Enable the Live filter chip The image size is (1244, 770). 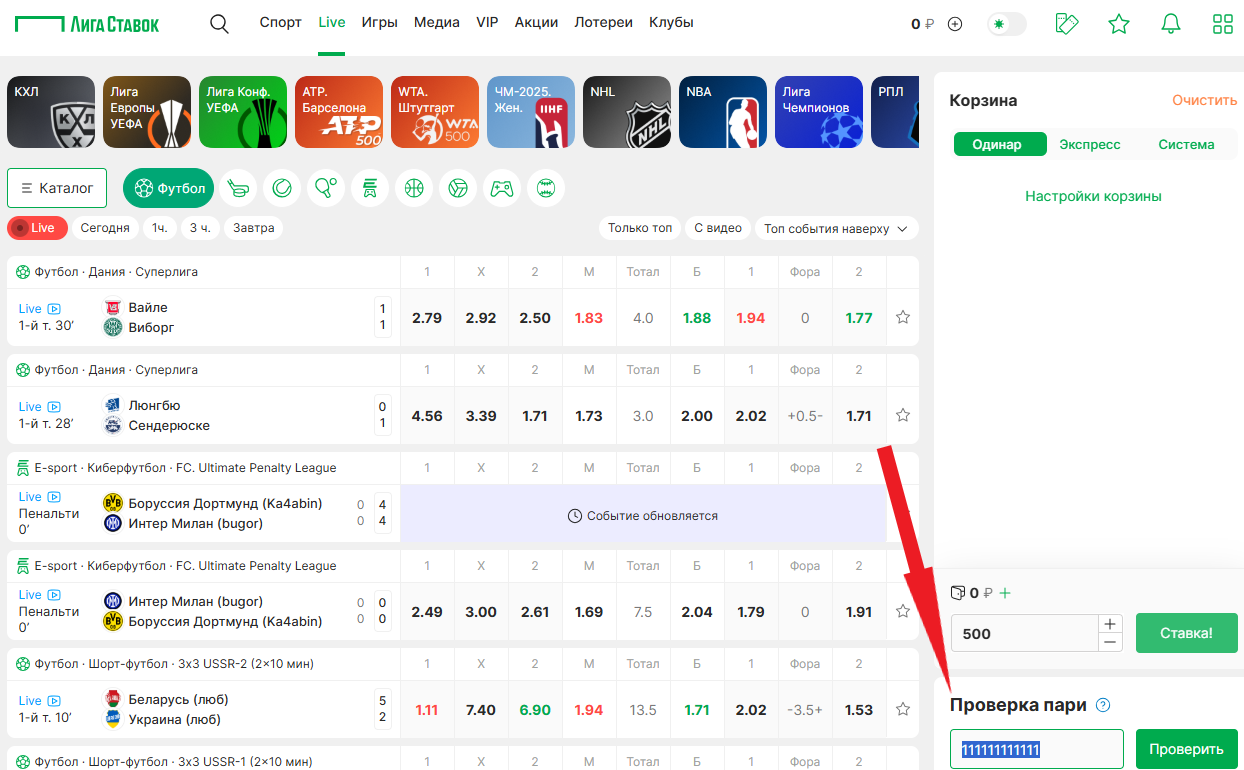[x=37, y=228]
